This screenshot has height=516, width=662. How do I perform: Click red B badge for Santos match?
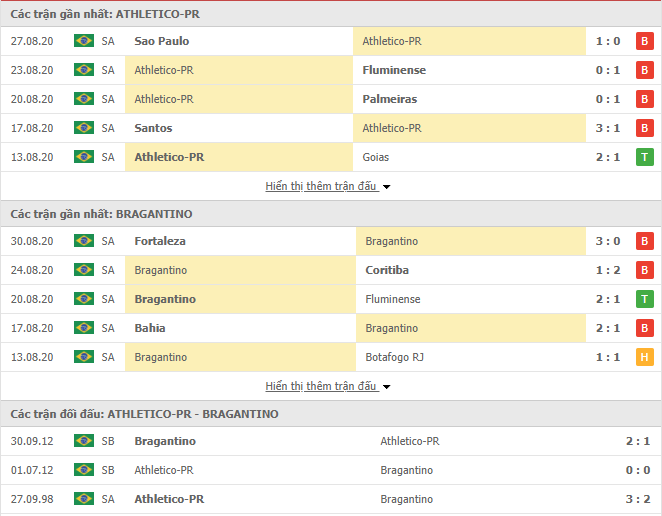[644, 128]
